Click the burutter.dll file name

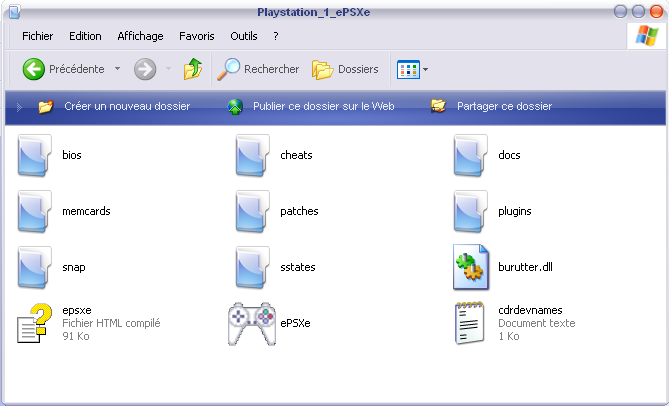click(x=525, y=267)
